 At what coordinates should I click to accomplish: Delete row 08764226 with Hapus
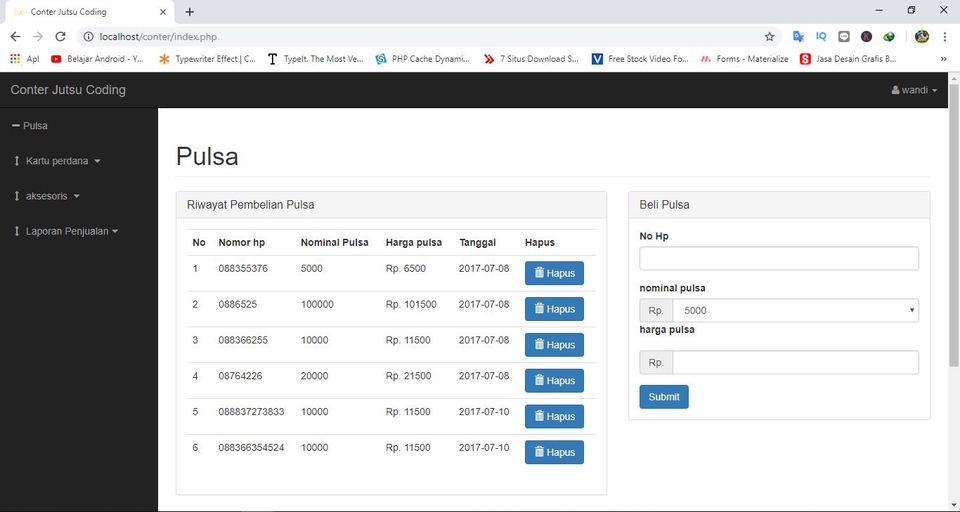[x=554, y=380]
